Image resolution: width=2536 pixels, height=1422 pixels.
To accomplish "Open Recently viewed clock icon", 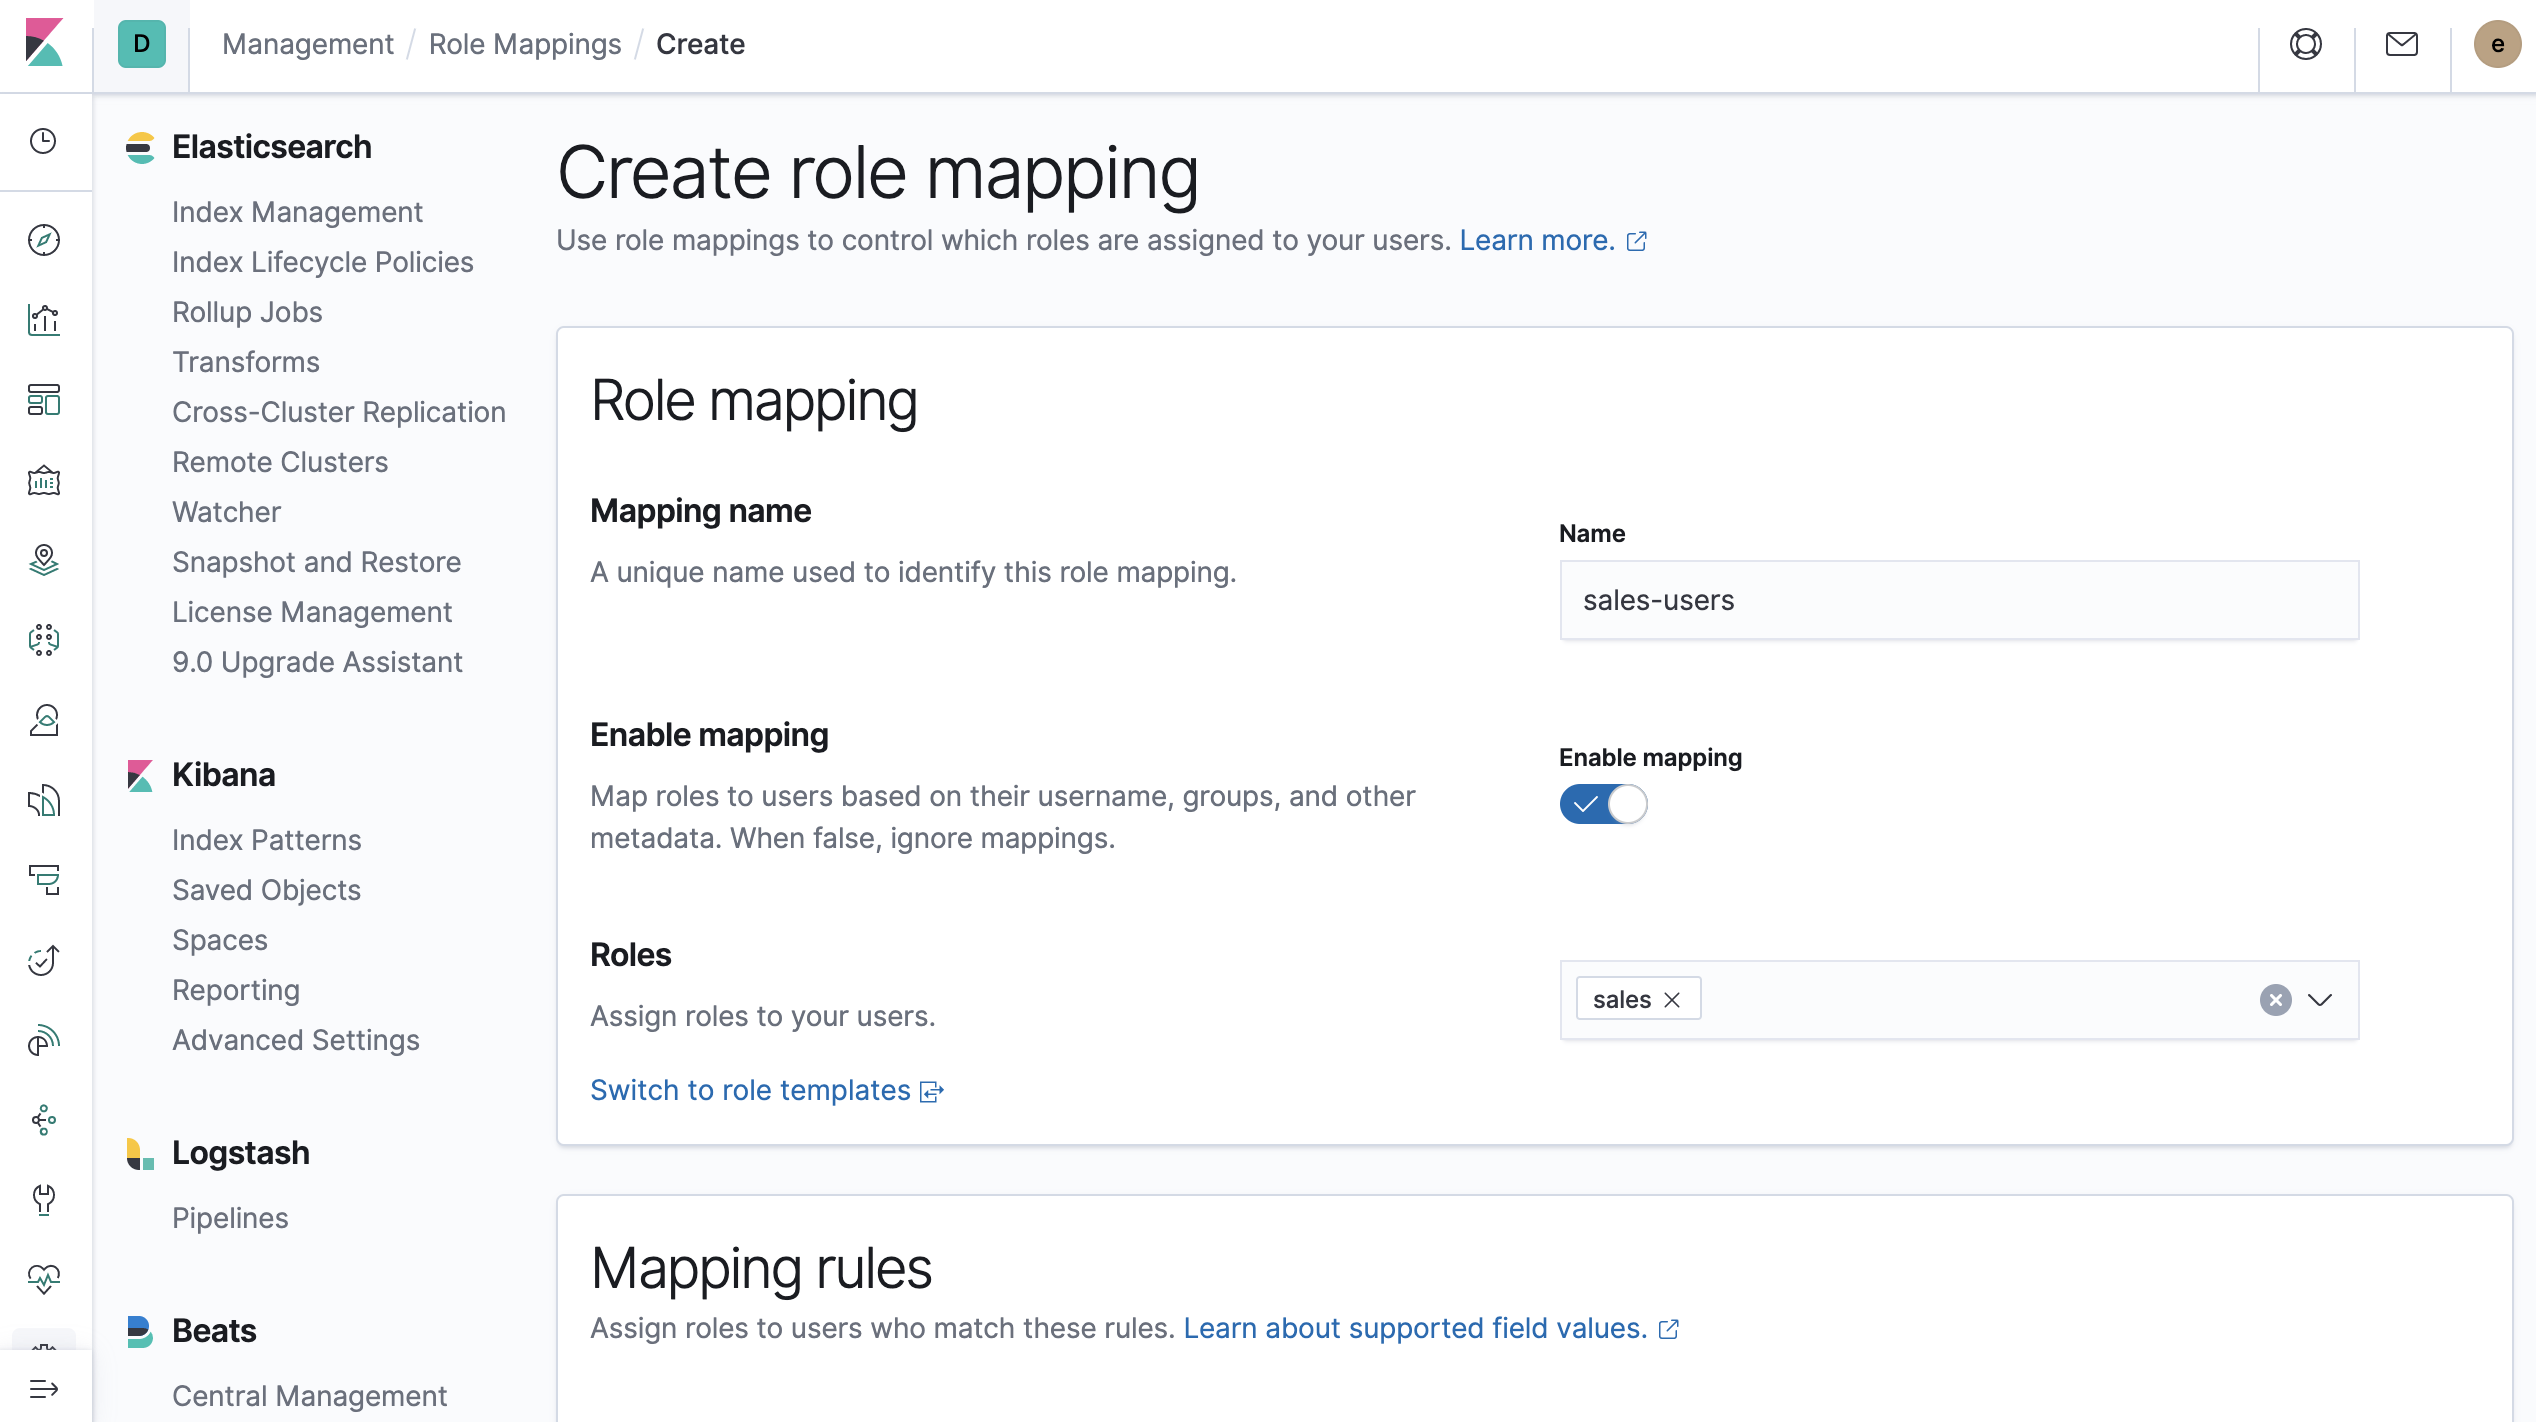I will 44,141.
